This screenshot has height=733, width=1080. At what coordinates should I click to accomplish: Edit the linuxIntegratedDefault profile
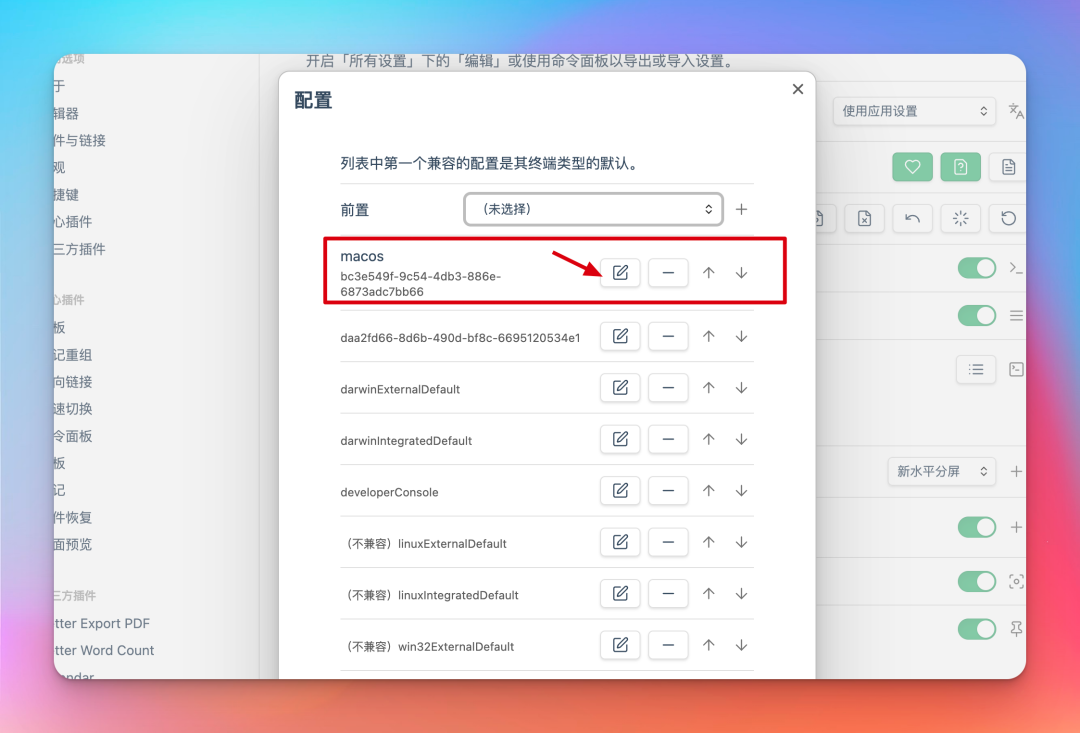pos(620,594)
